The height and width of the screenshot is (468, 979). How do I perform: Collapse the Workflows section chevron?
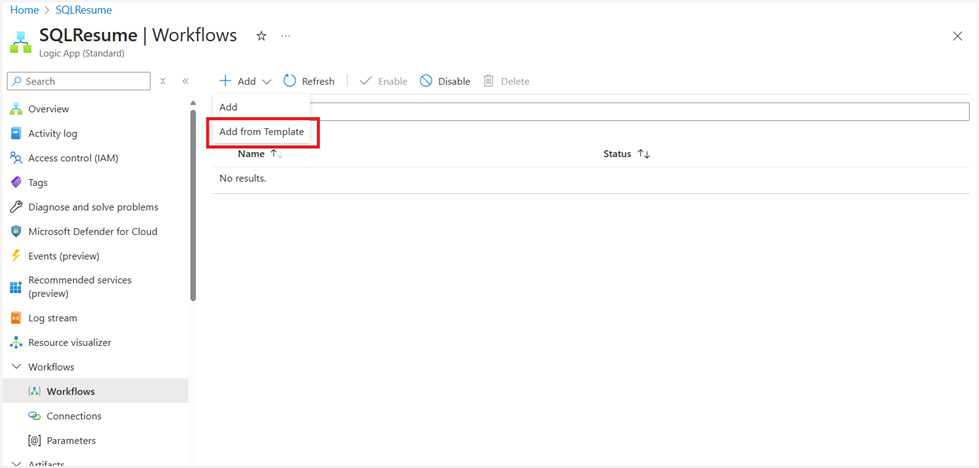[x=16, y=367]
